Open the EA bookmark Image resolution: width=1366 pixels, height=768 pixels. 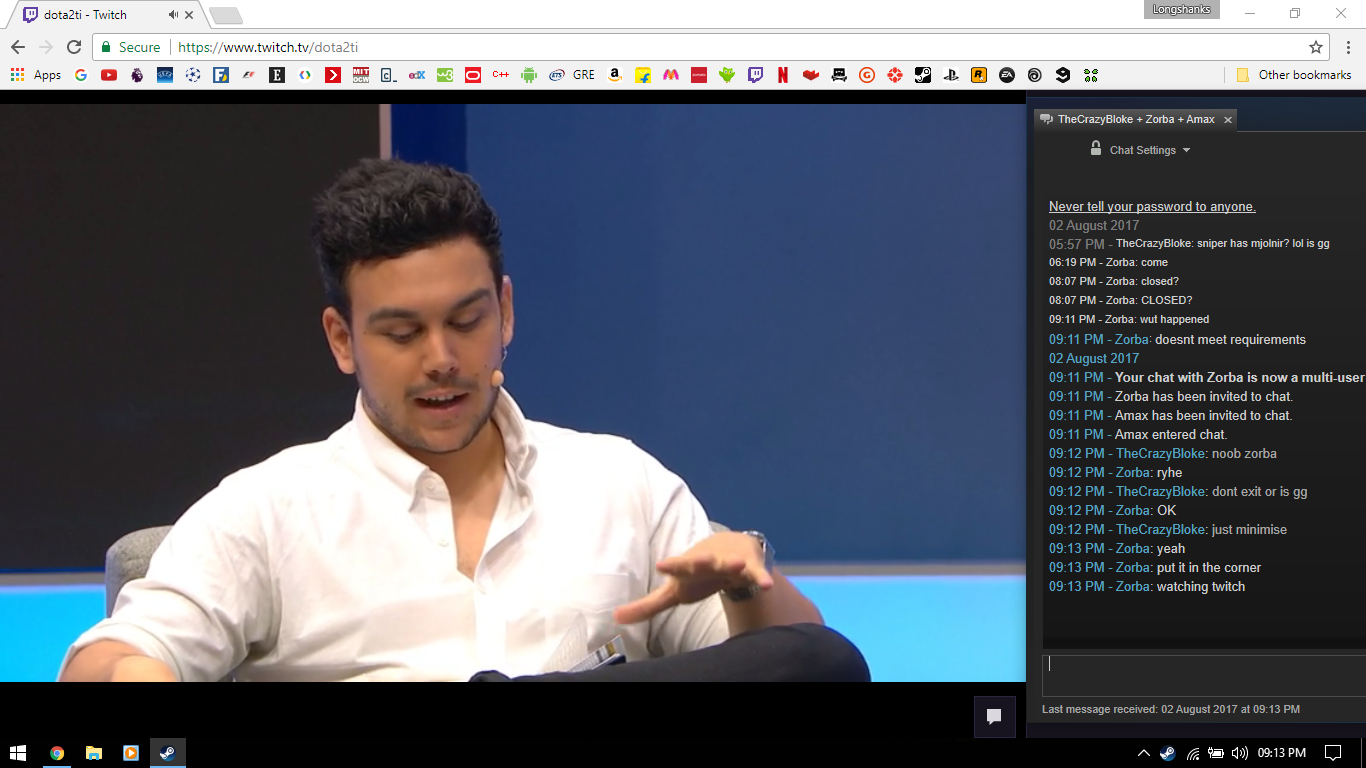[1007, 75]
